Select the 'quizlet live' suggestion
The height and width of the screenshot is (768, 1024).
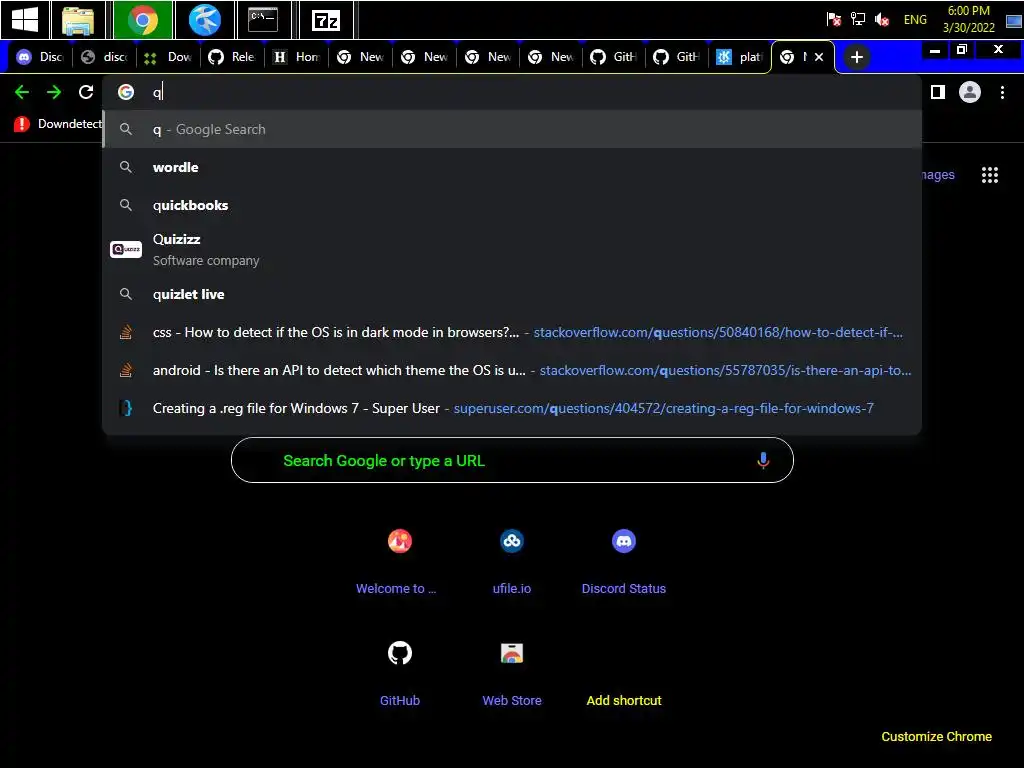(x=512, y=294)
